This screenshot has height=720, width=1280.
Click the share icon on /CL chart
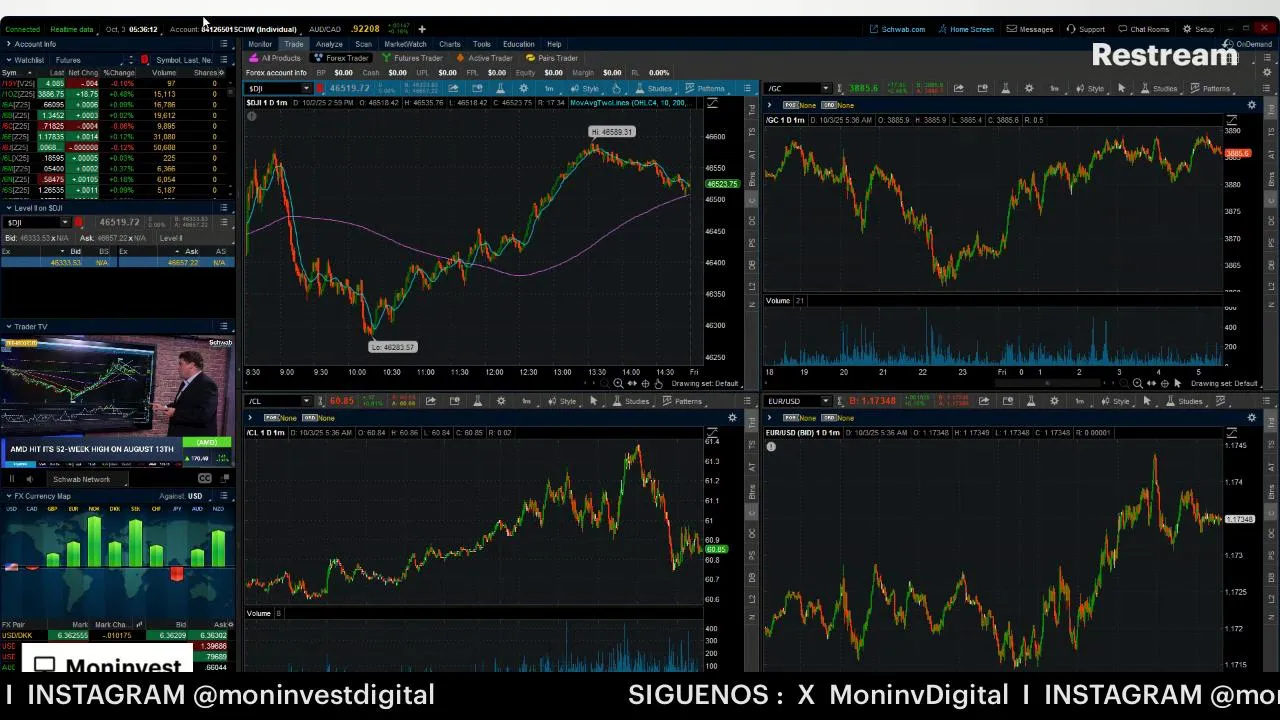click(431, 401)
